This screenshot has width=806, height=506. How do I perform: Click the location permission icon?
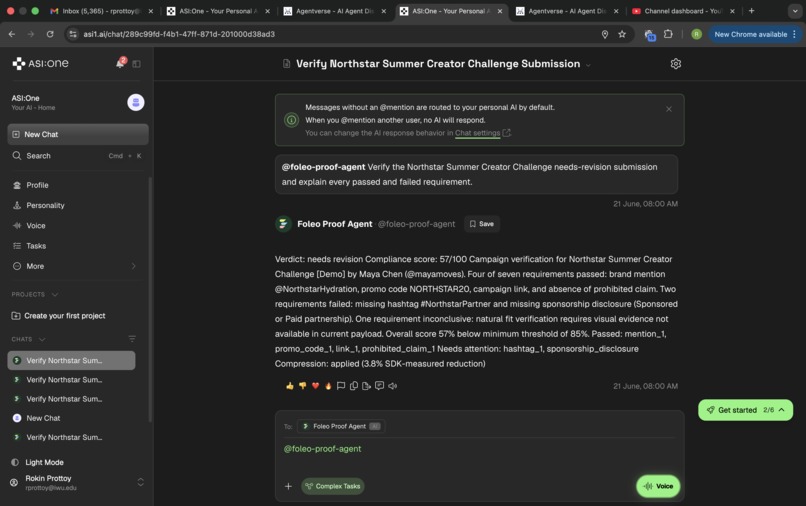[605, 34]
